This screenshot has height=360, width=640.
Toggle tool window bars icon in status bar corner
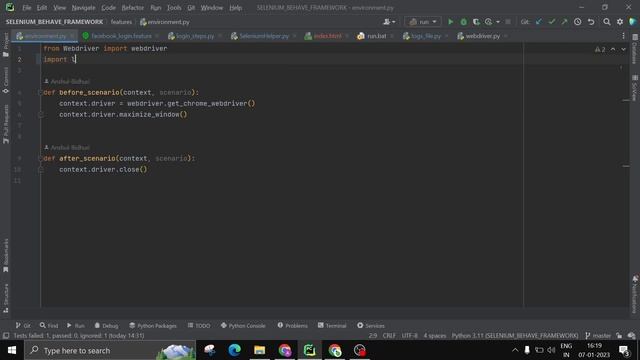6,336
